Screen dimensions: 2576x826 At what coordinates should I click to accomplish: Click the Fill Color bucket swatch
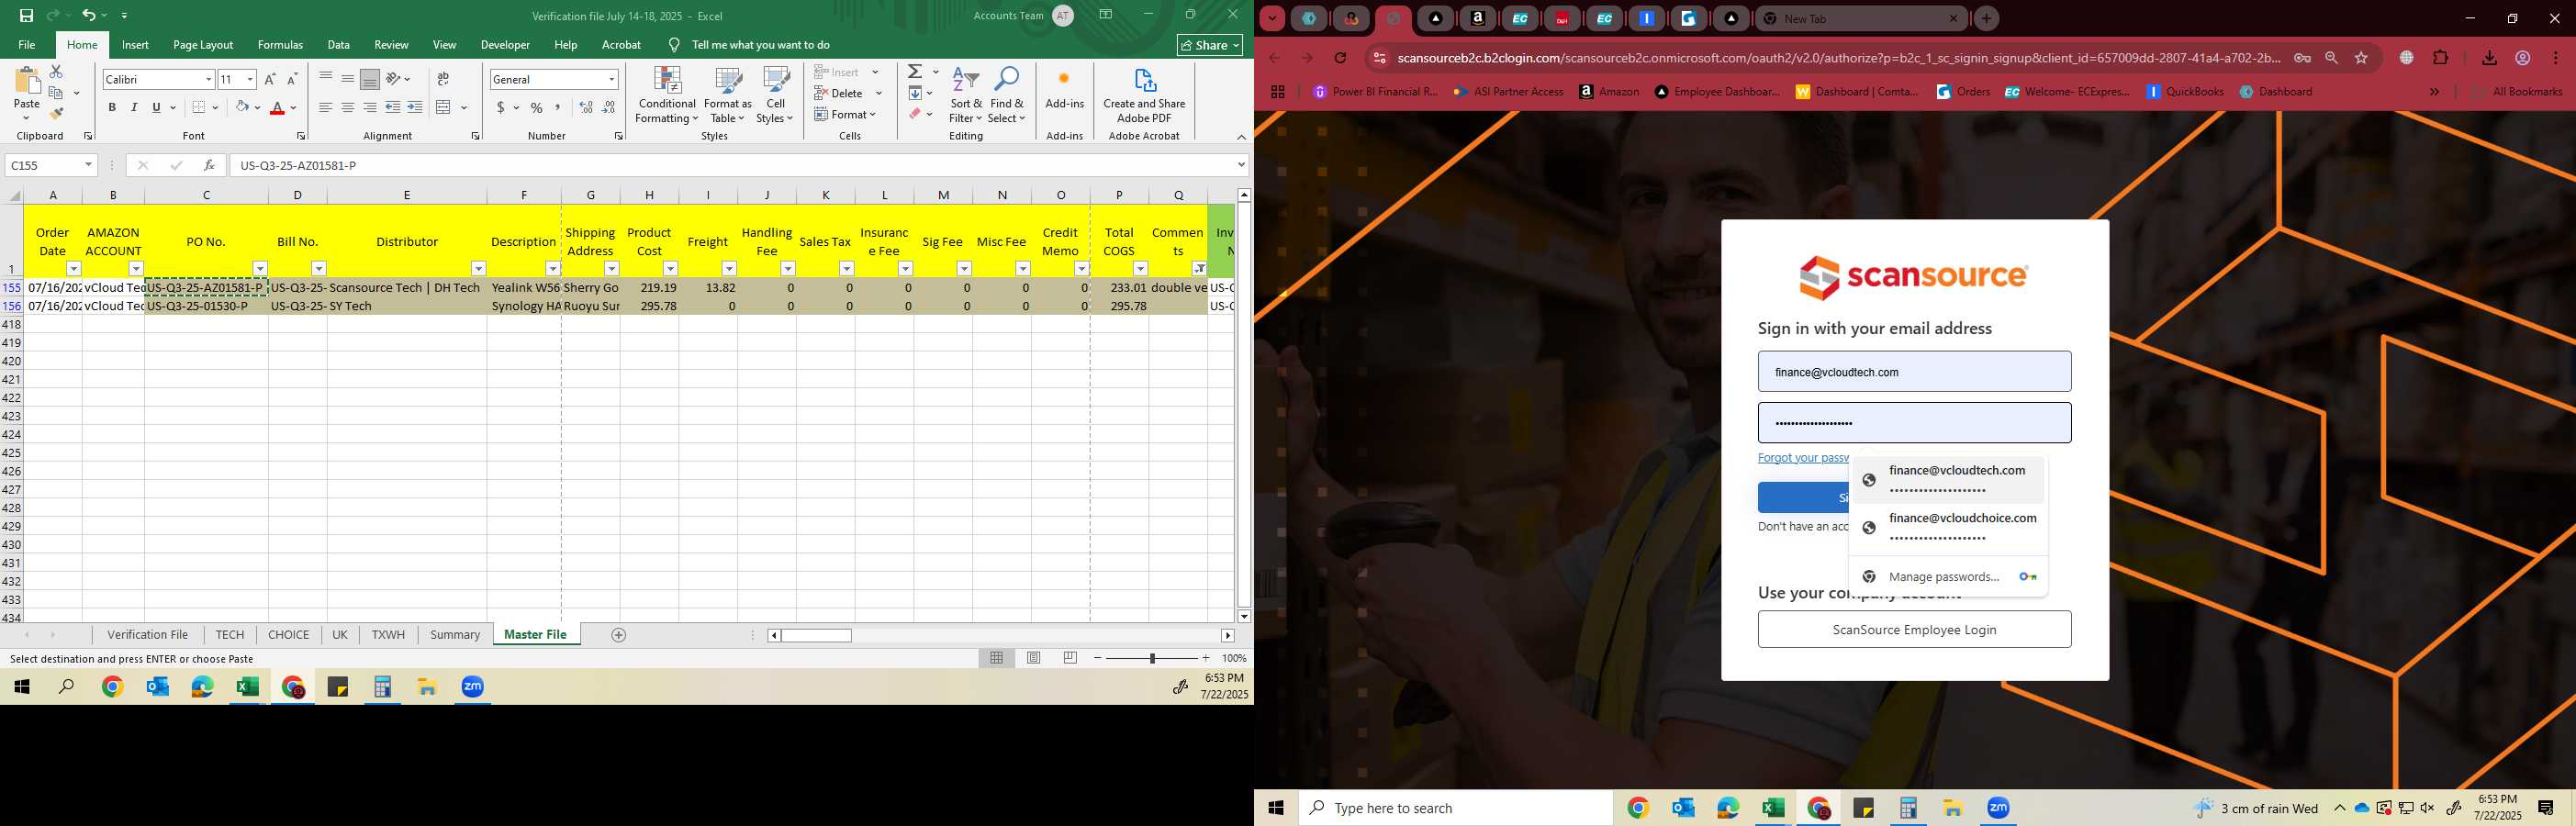pos(242,107)
